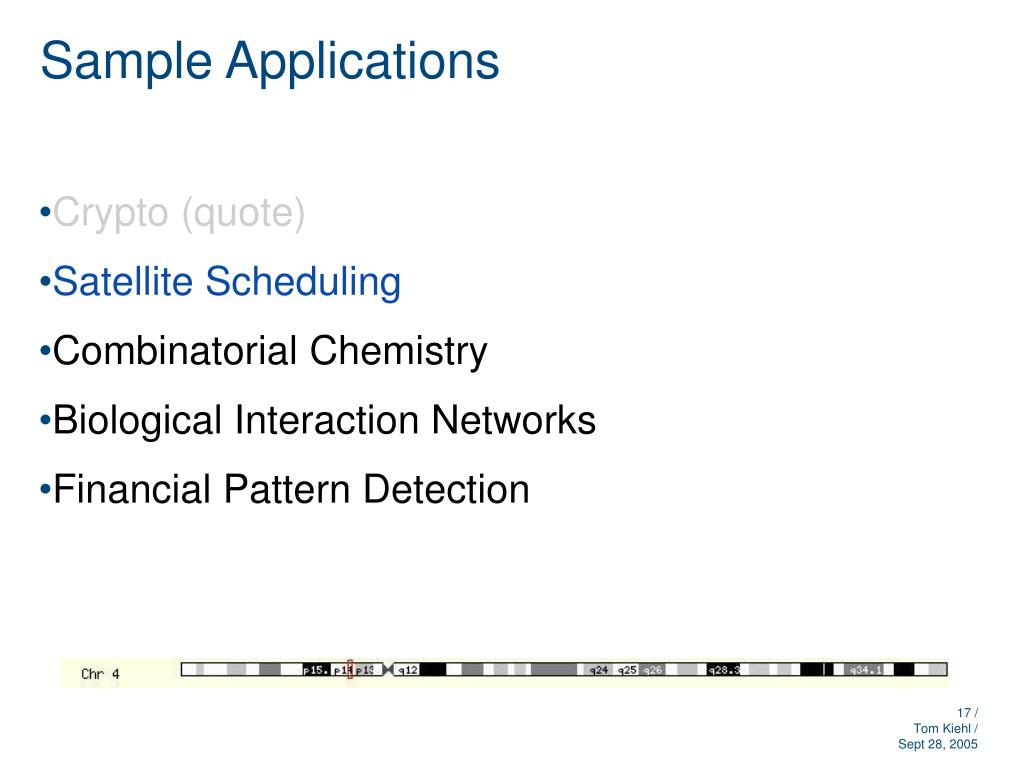The height and width of the screenshot is (768, 1024).
Task: Open the 'Satellite Scheduling' blue bullet
Action: pos(220,281)
